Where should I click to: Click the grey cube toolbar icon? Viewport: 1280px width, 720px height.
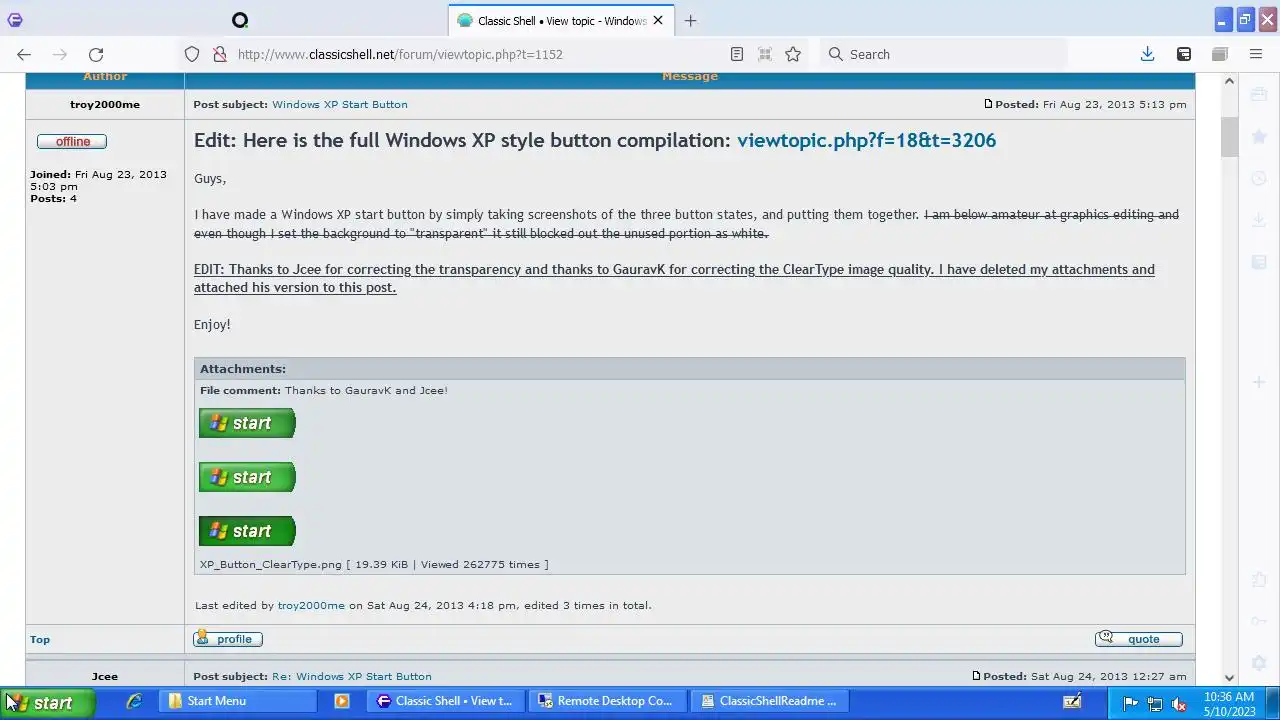1220,54
